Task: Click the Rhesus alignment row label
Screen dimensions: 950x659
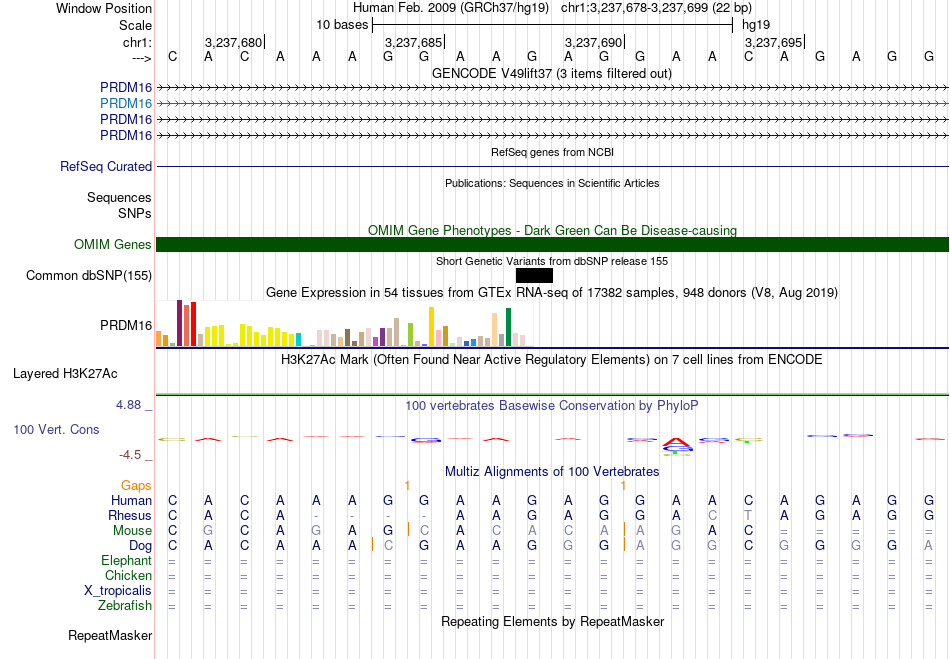Action: (x=130, y=515)
